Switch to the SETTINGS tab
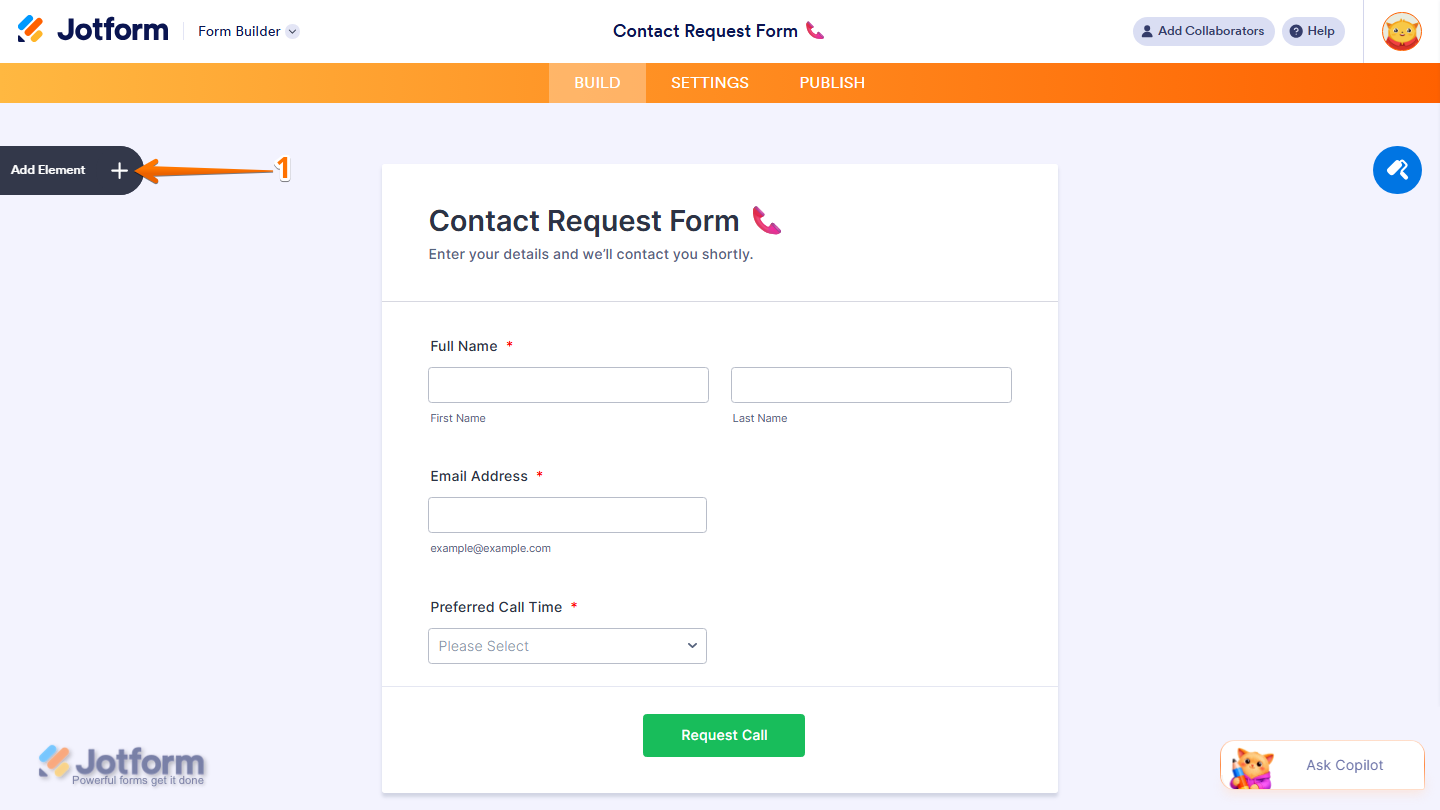Viewport: 1440px width, 810px height. 709,82
